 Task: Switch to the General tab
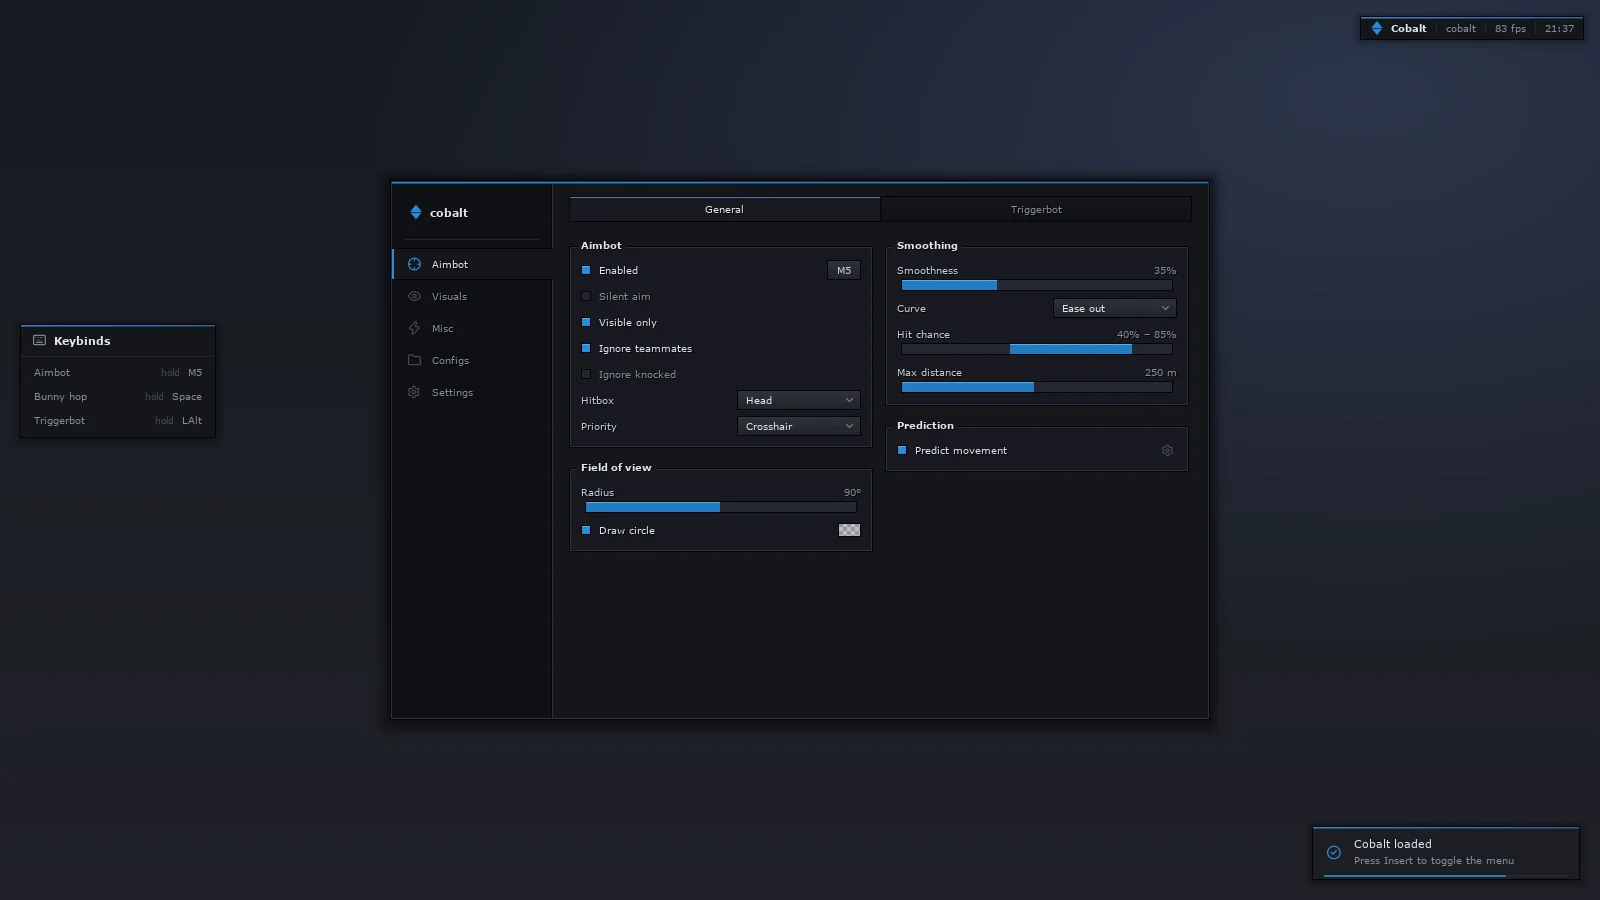pos(725,209)
